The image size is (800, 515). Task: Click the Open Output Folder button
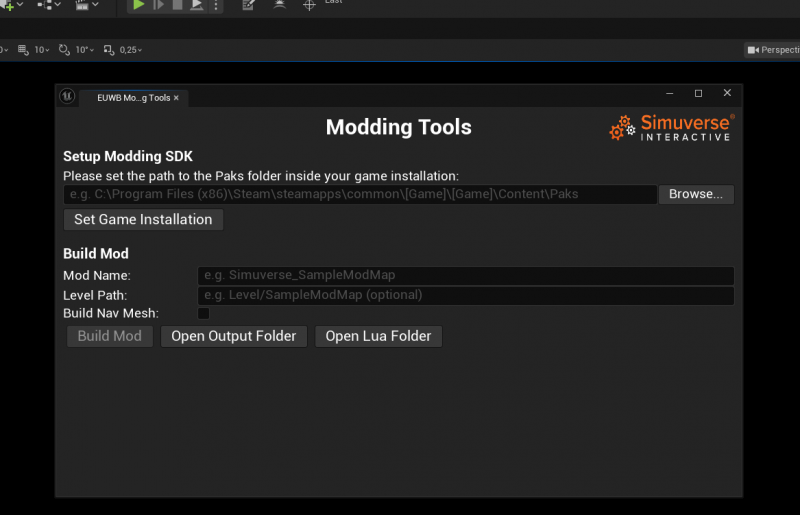pos(234,336)
